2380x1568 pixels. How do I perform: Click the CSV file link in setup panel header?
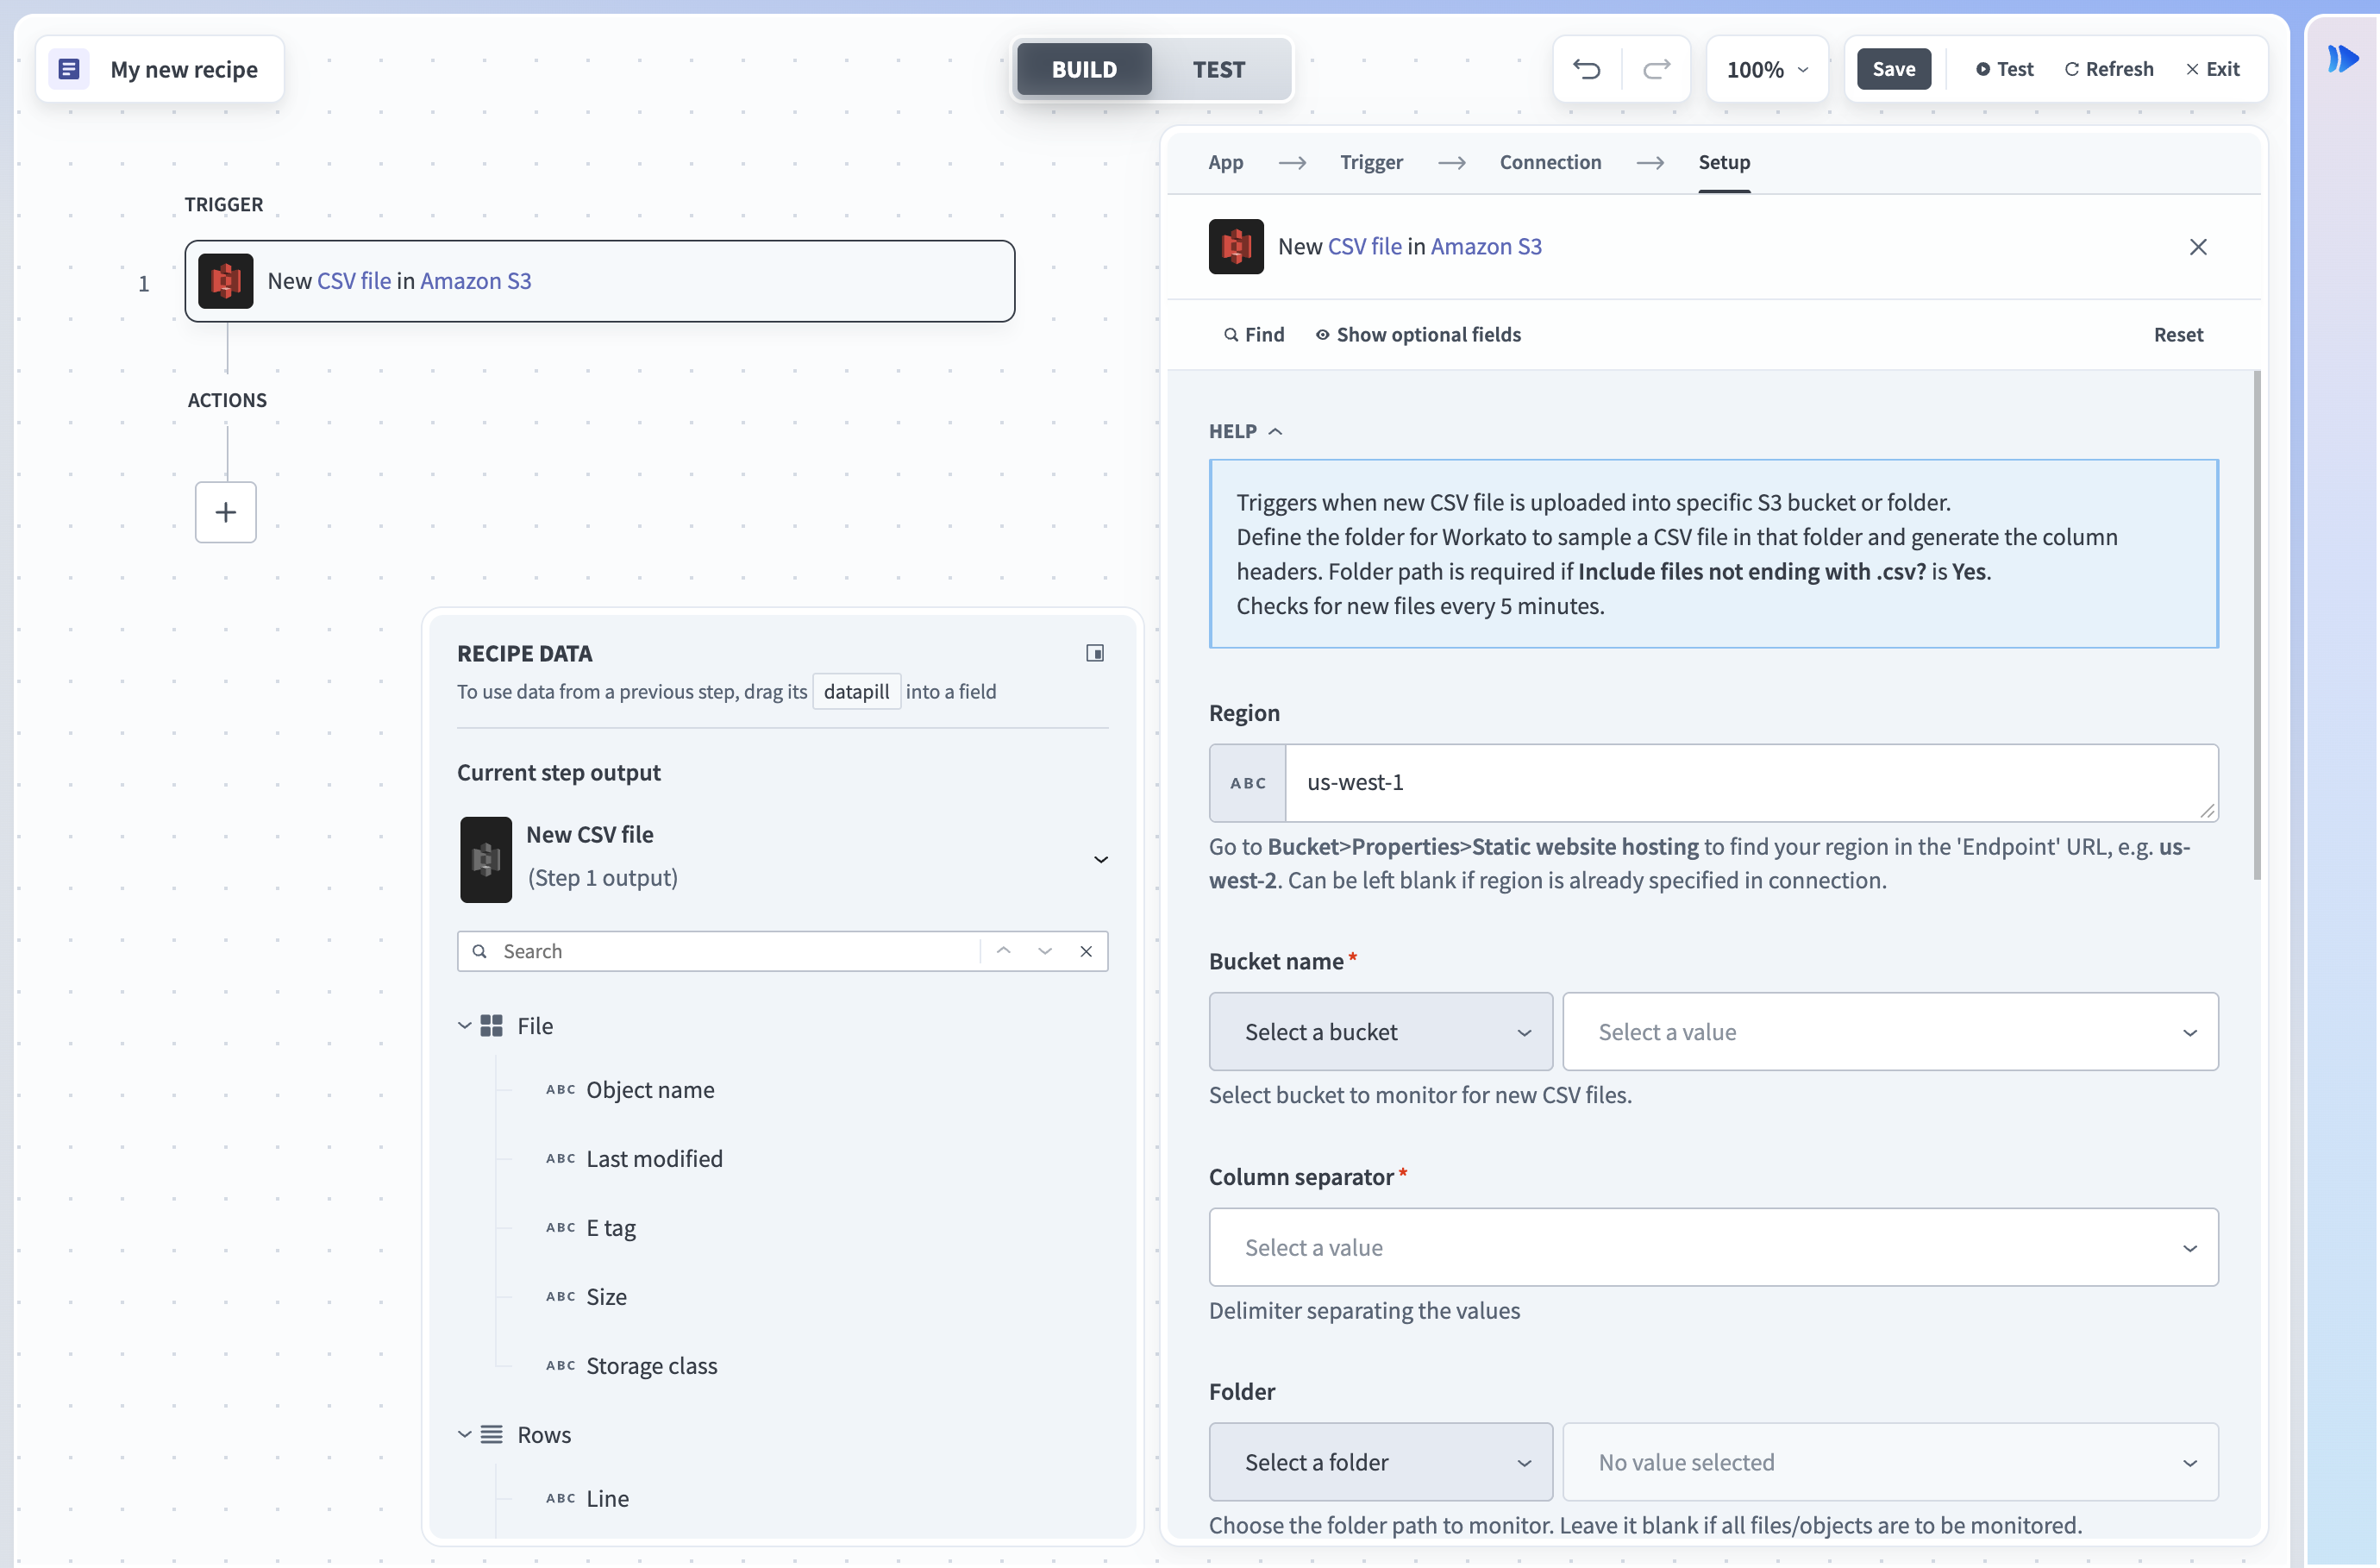click(1365, 246)
